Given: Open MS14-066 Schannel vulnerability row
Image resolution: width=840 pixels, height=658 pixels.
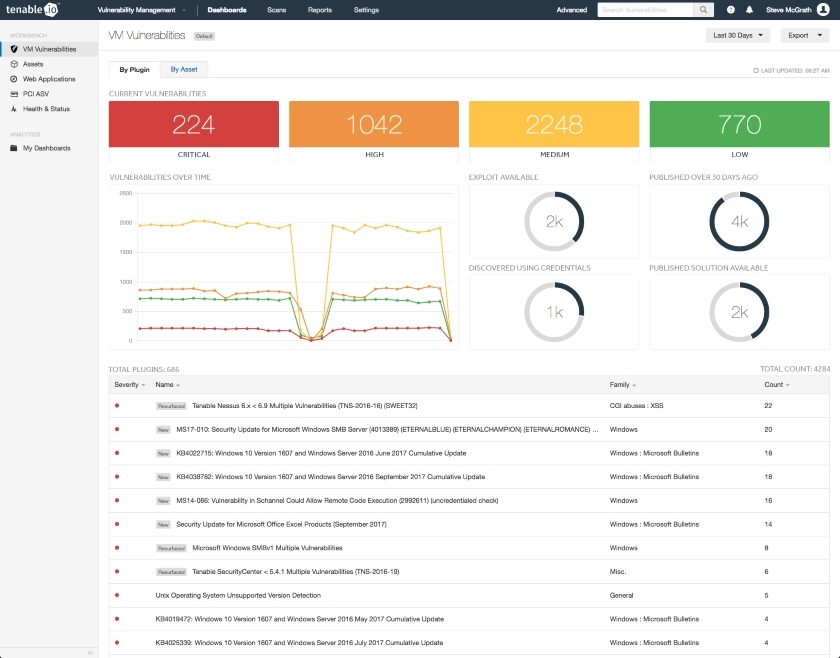Looking at the screenshot, I should pyautogui.click(x=469, y=500).
